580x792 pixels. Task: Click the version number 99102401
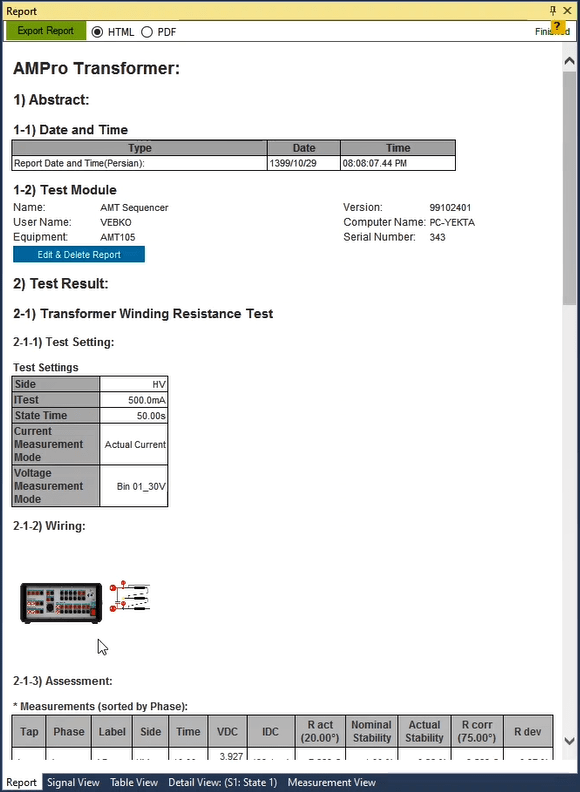(x=450, y=208)
